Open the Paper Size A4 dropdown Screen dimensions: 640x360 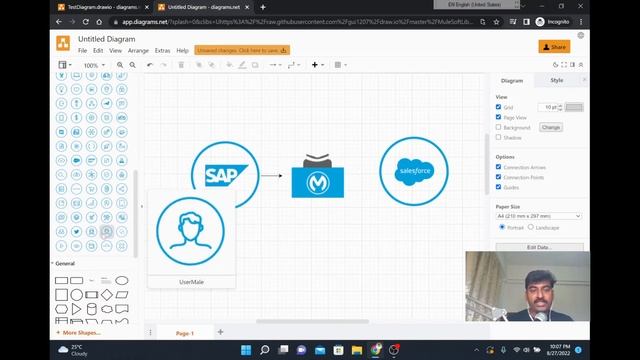[x=539, y=216]
